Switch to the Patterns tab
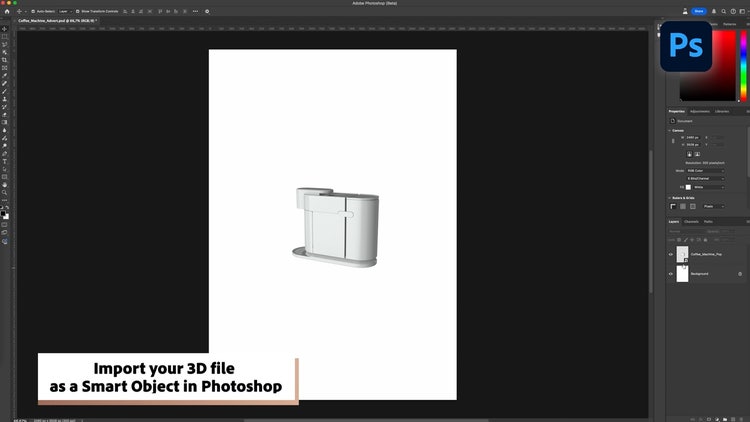Screen dimensions: 750x422 point(729,24)
